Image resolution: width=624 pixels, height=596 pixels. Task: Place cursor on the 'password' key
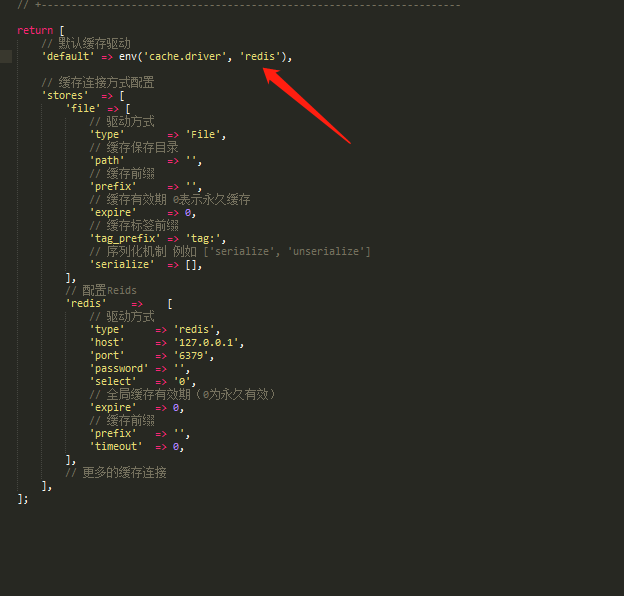coord(119,368)
